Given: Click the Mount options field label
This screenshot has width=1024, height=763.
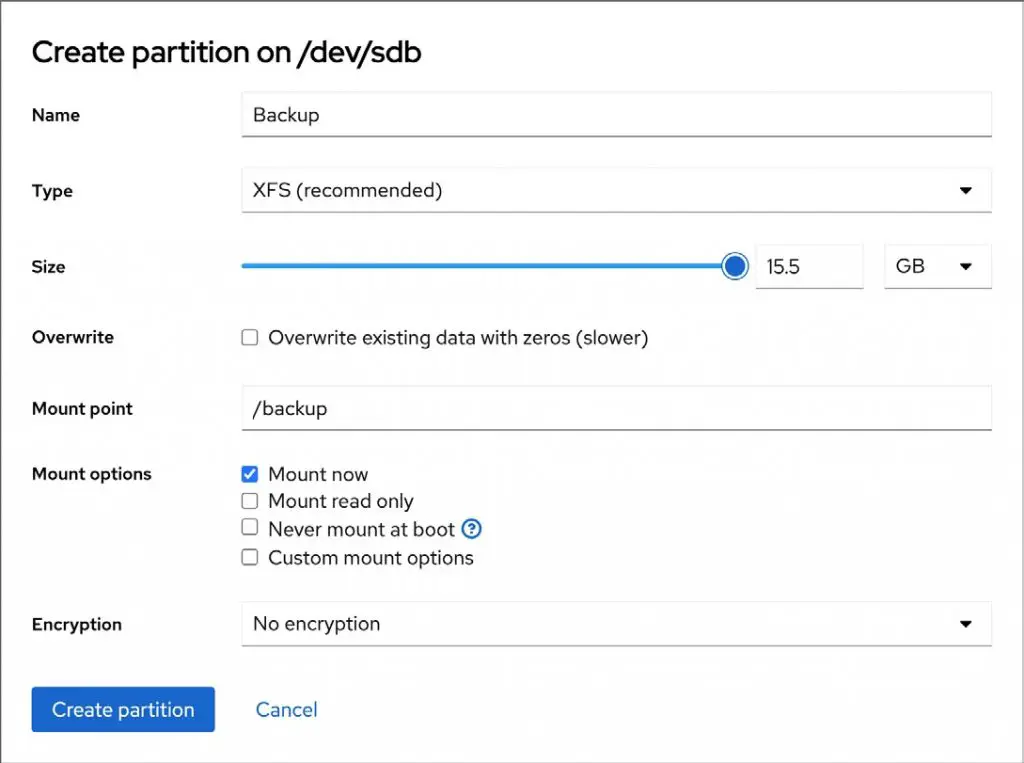Looking at the screenshot, I should [x=92, y=474].
